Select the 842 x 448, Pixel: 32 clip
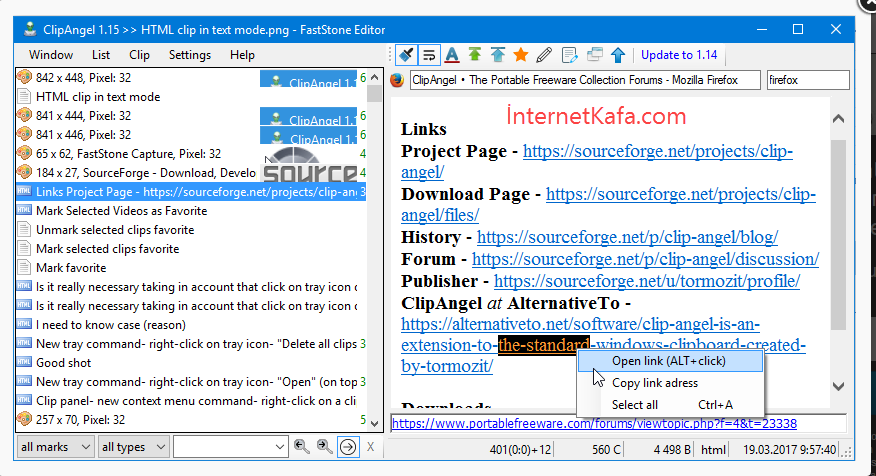 [x=191, y=78]
